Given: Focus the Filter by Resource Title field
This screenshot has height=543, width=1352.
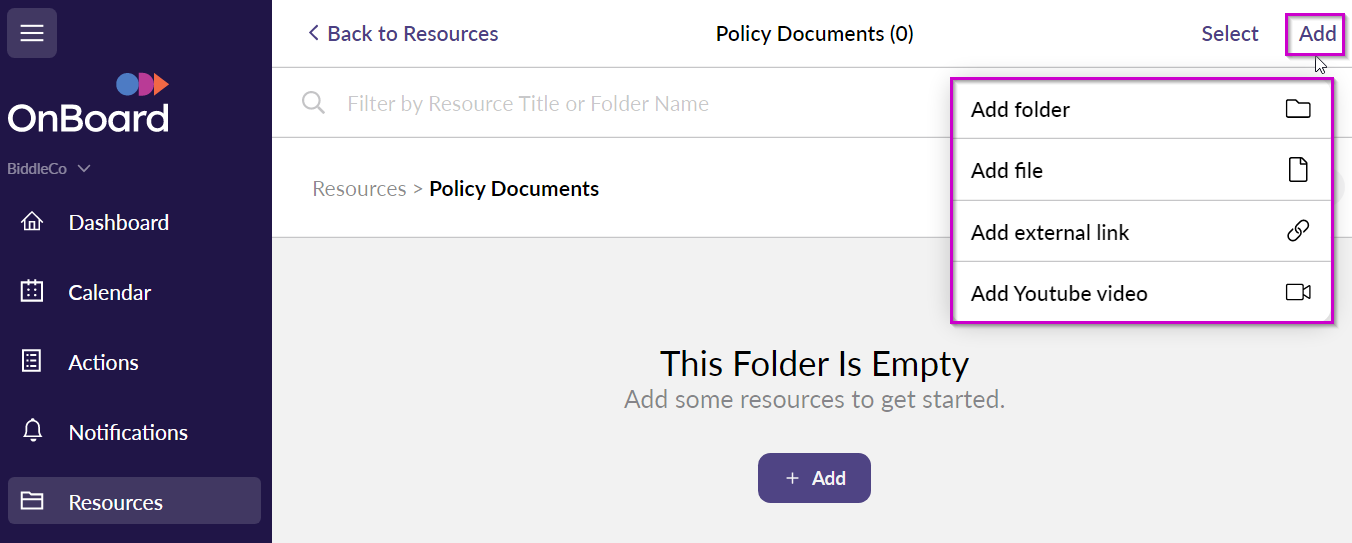Looking at the screenshot, I should click(x=620, y=104).
